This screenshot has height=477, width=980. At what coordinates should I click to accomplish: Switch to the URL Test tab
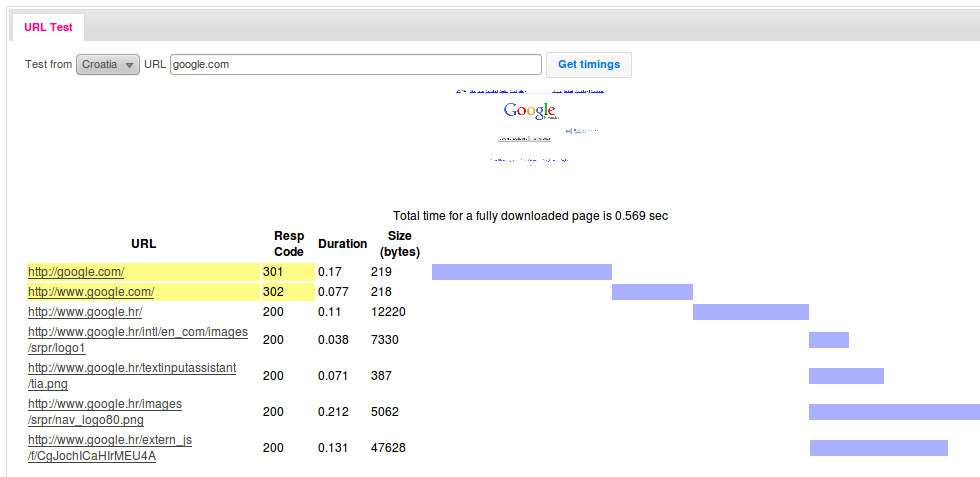(x=48, y=28)
